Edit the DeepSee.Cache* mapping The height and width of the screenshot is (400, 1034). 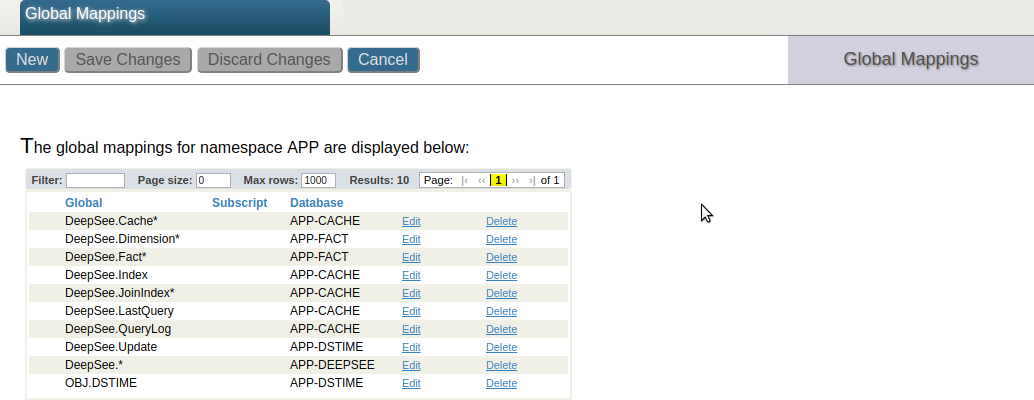pyautogui.click(x=411, y=221)
